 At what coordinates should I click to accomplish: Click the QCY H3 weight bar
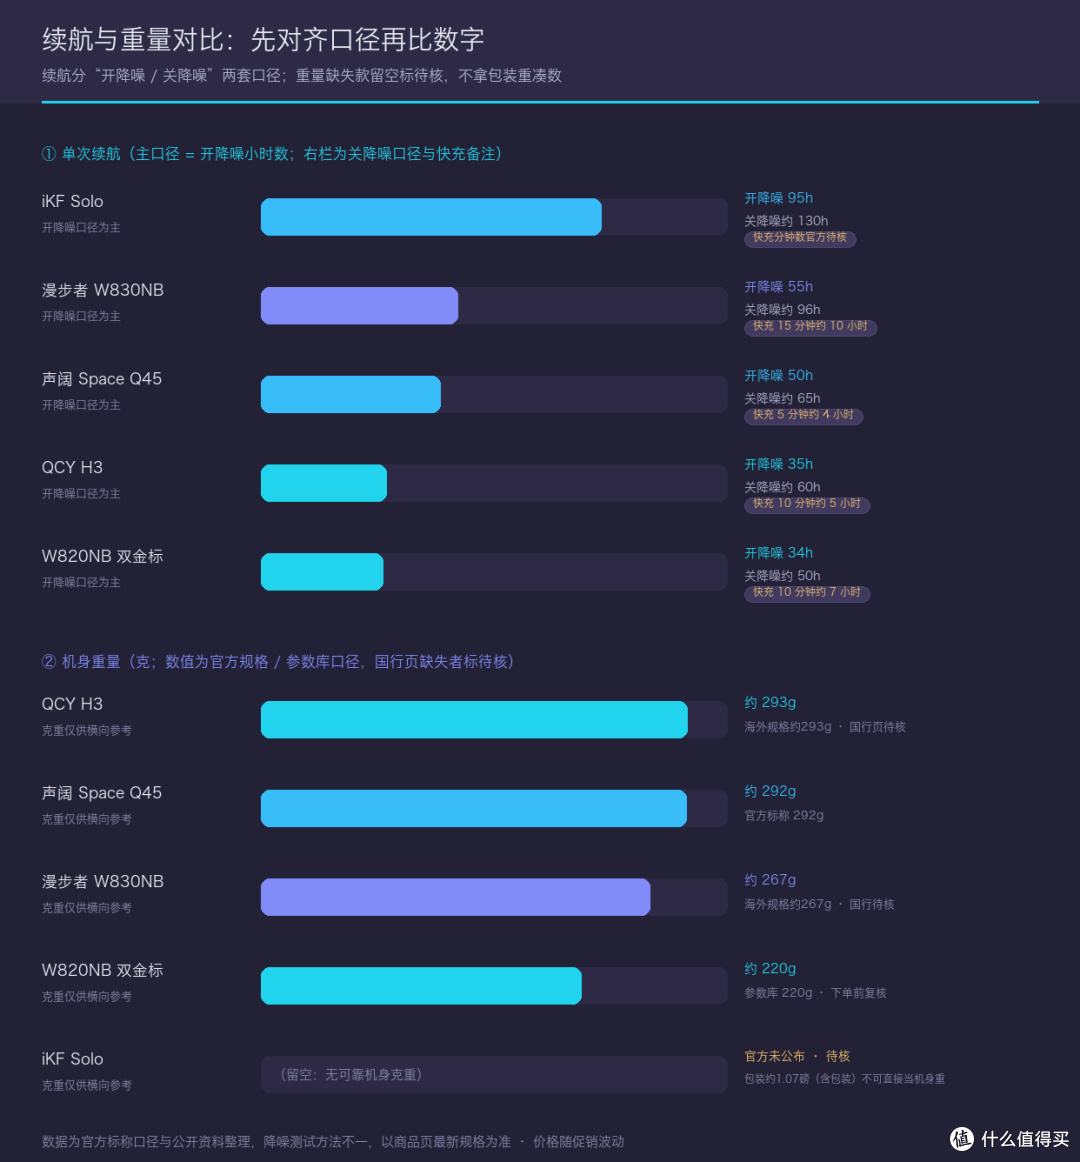(x=494, y=720)
